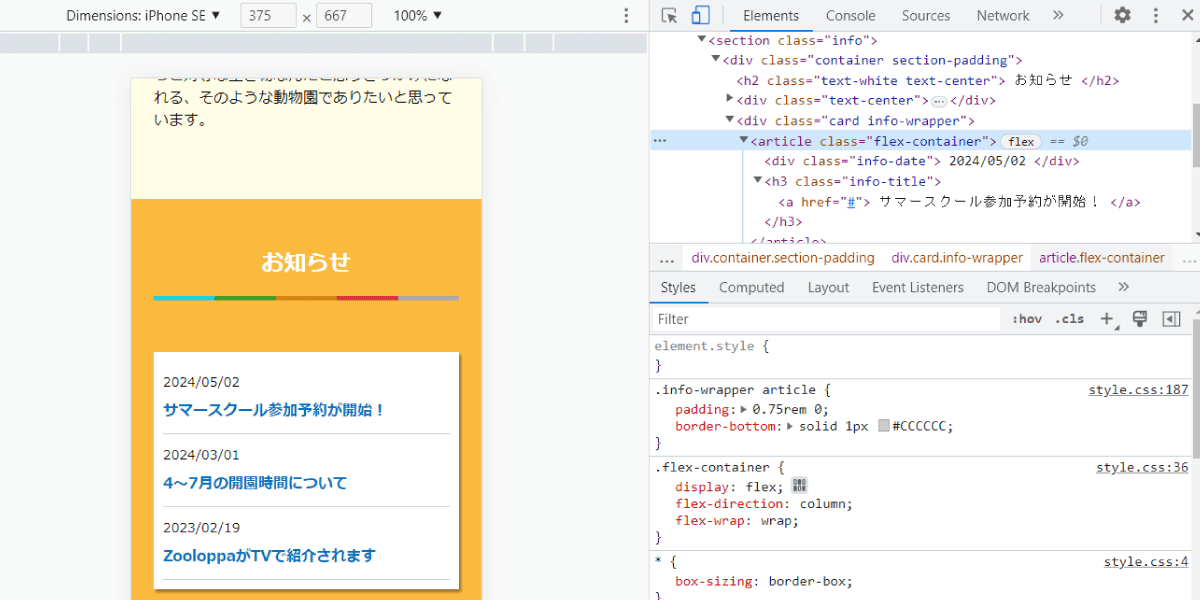Screen dimensions: 1200x600
Task: Open DevTools settings gear
Action: [1123, 15]
